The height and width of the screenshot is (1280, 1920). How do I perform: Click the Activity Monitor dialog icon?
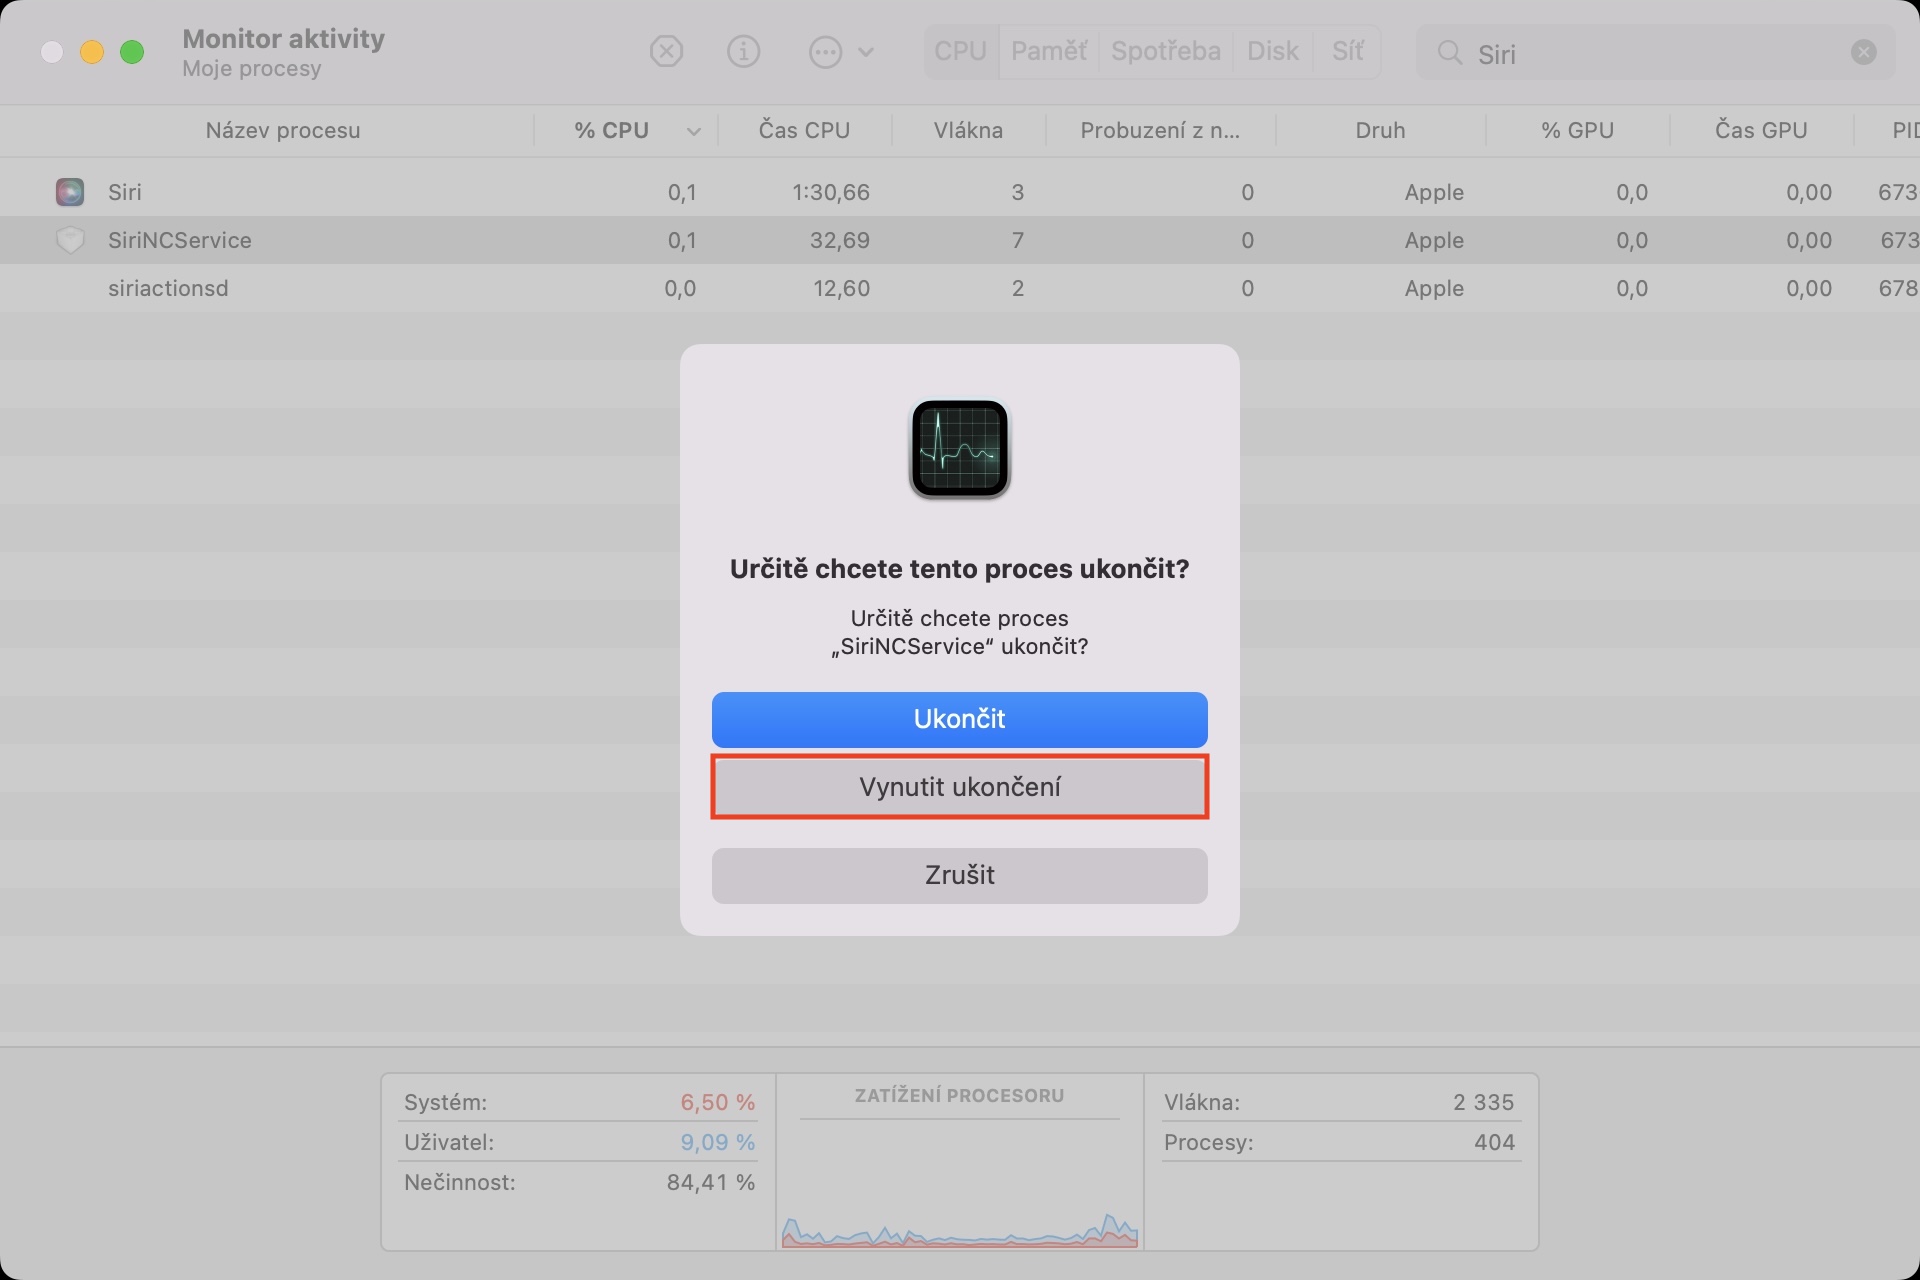tap(959, 449)
